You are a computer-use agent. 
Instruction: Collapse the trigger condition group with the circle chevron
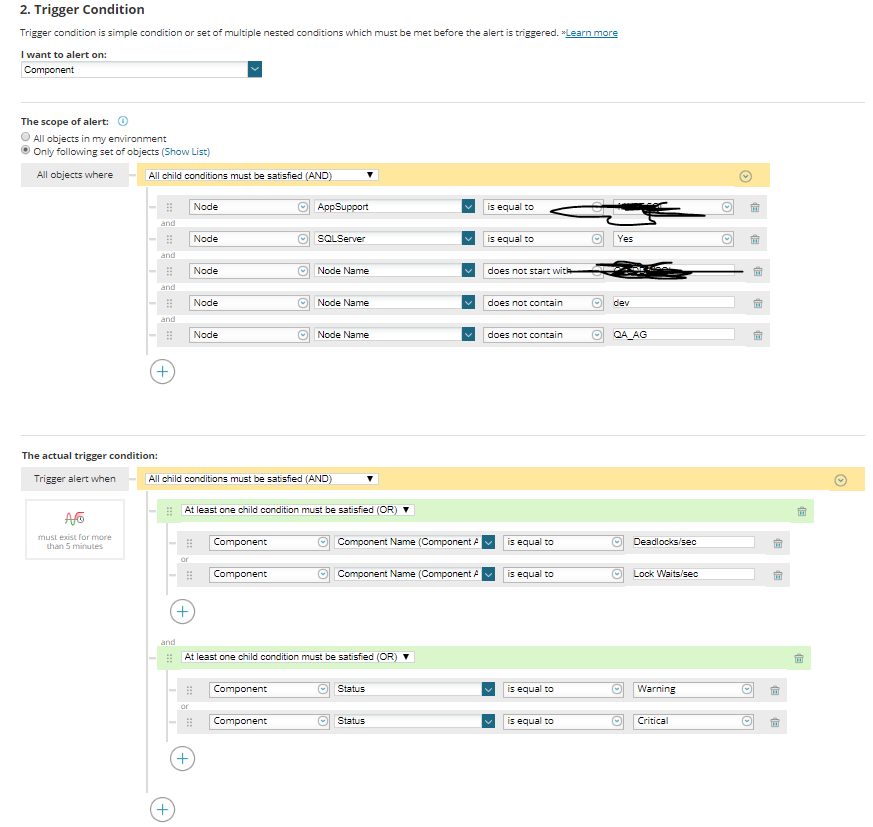[841, 480]
